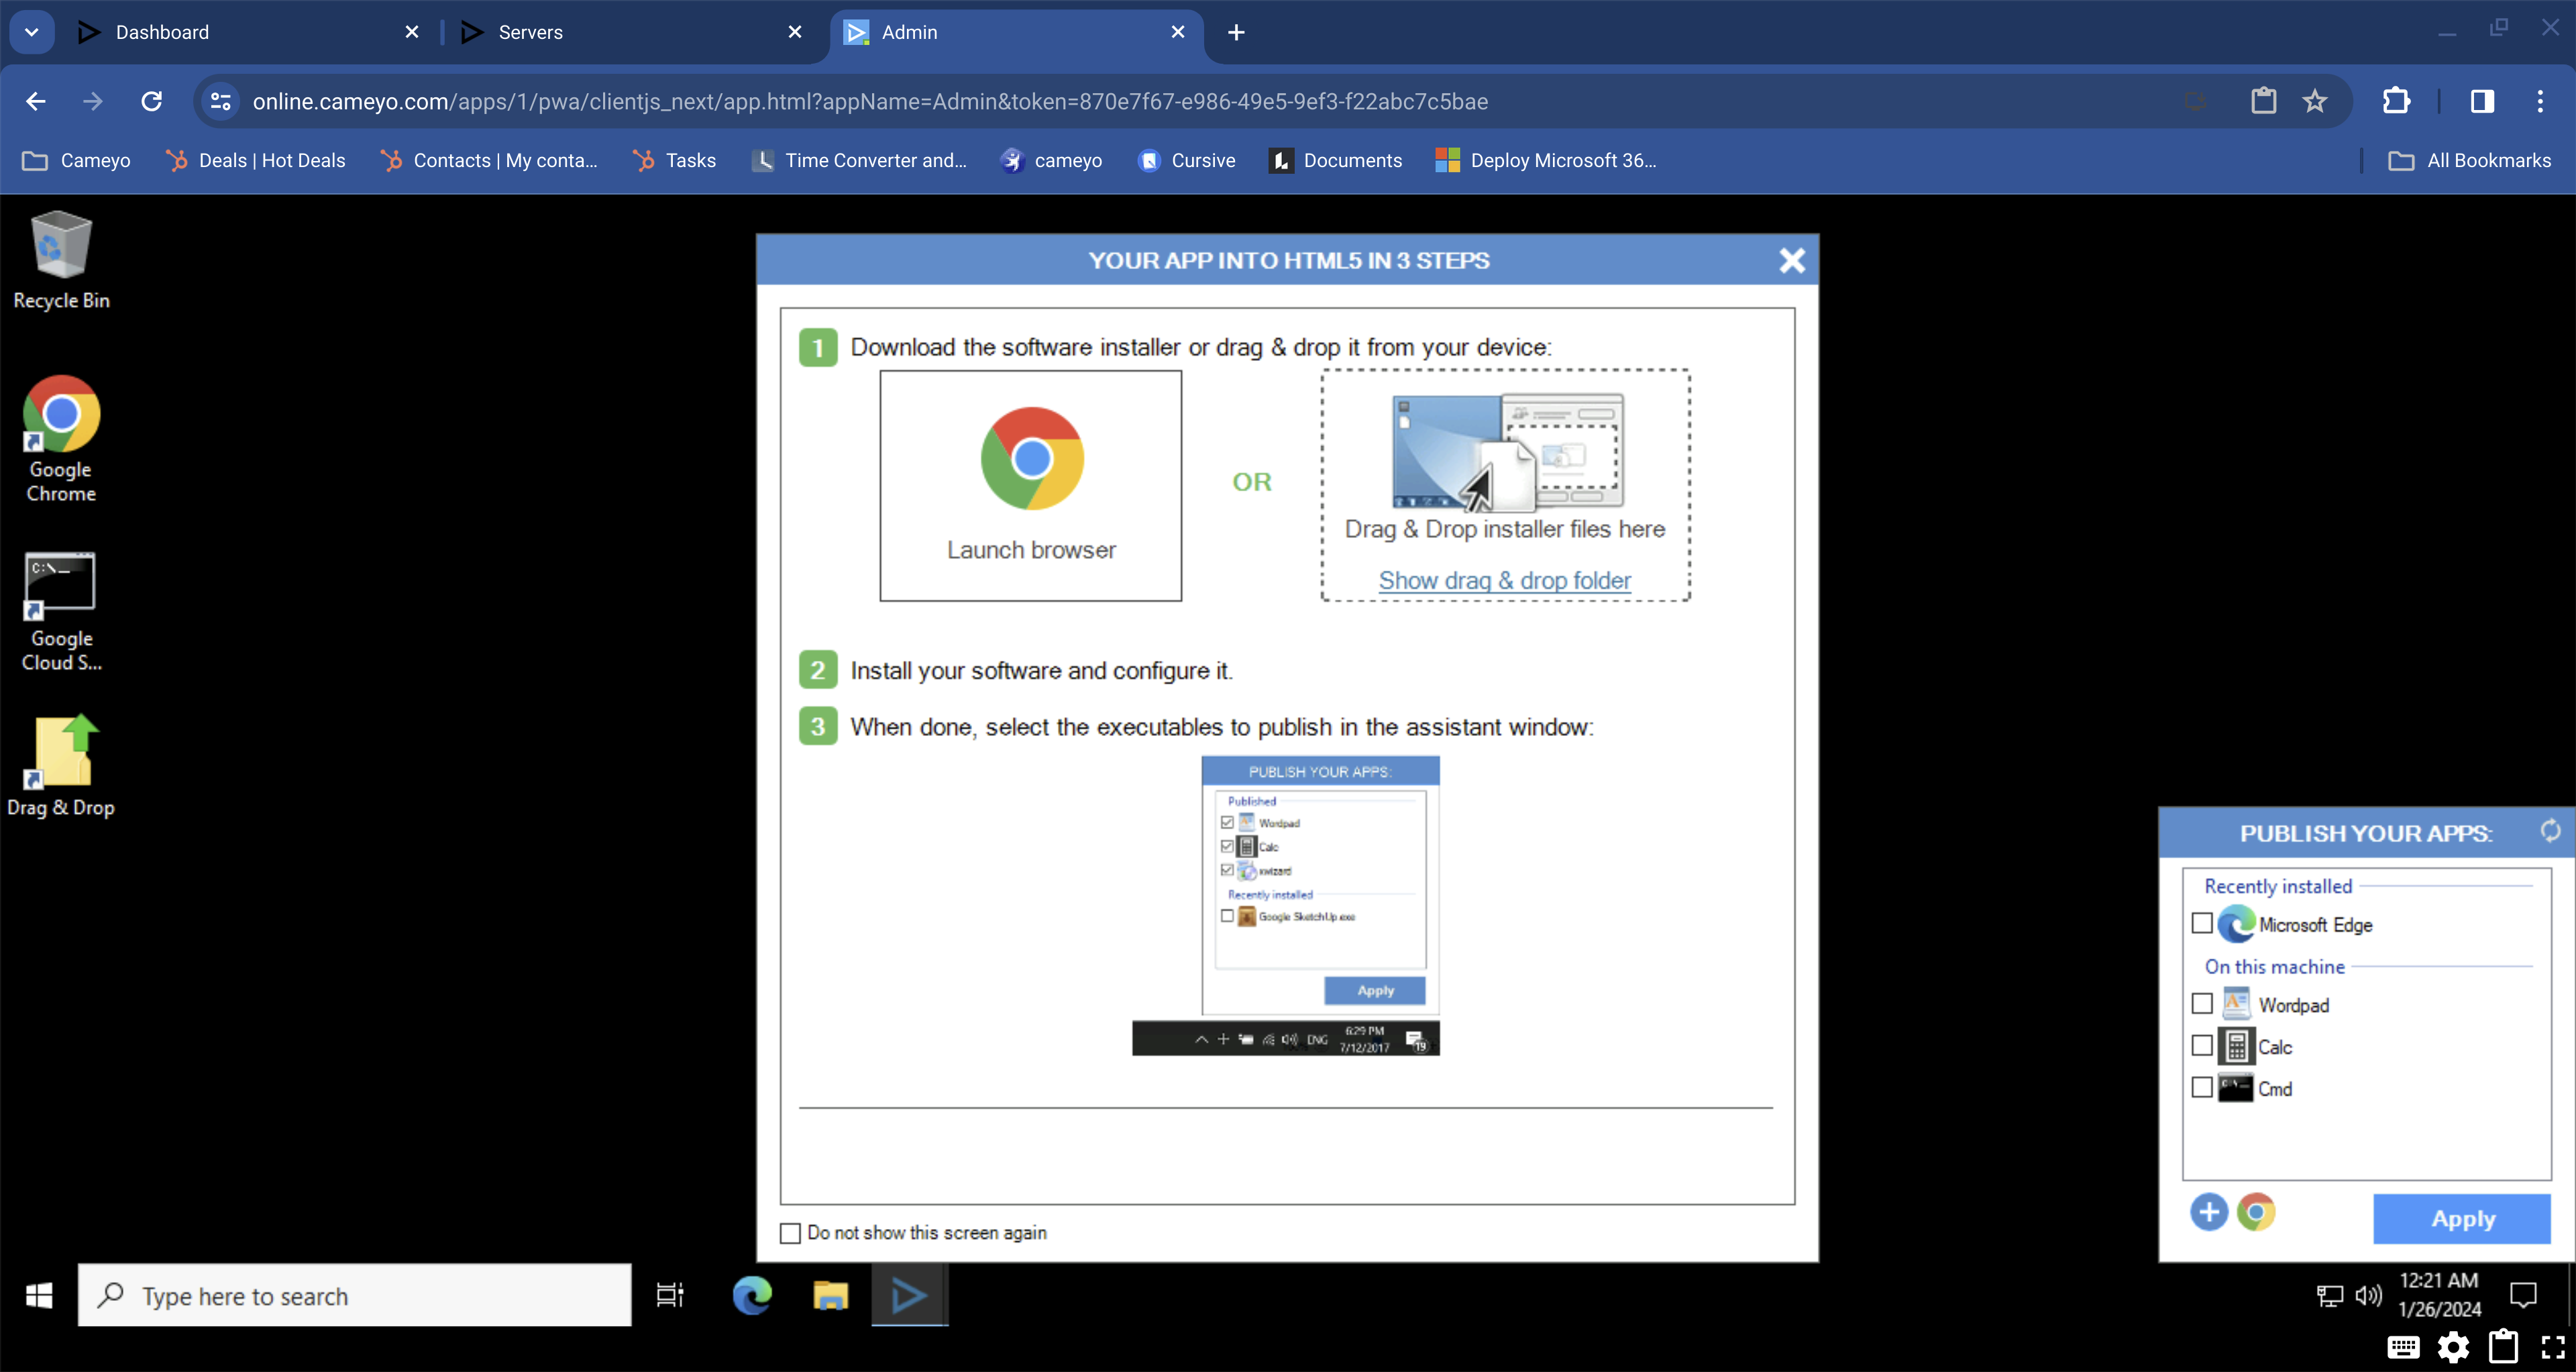Open the Time Converter and... bookmark
Viewport: 2576px width, 1372px height.
[x=860, y=160]
